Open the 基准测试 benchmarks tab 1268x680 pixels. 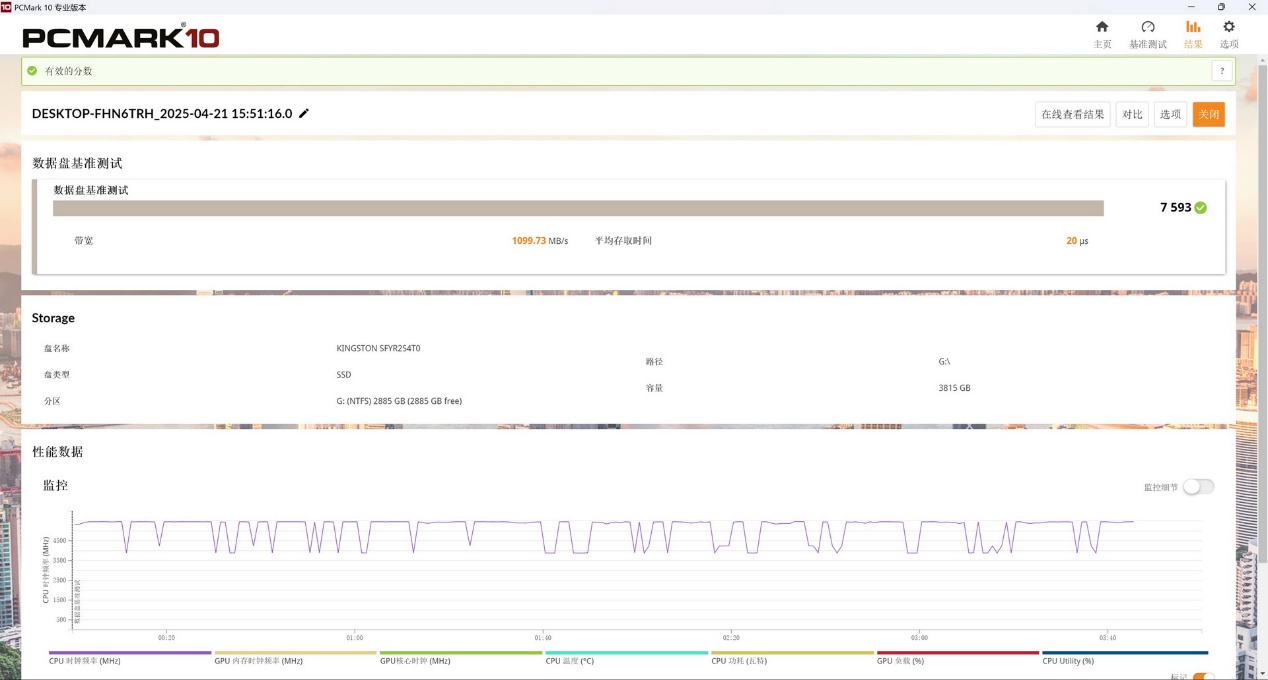(1148, 35)
